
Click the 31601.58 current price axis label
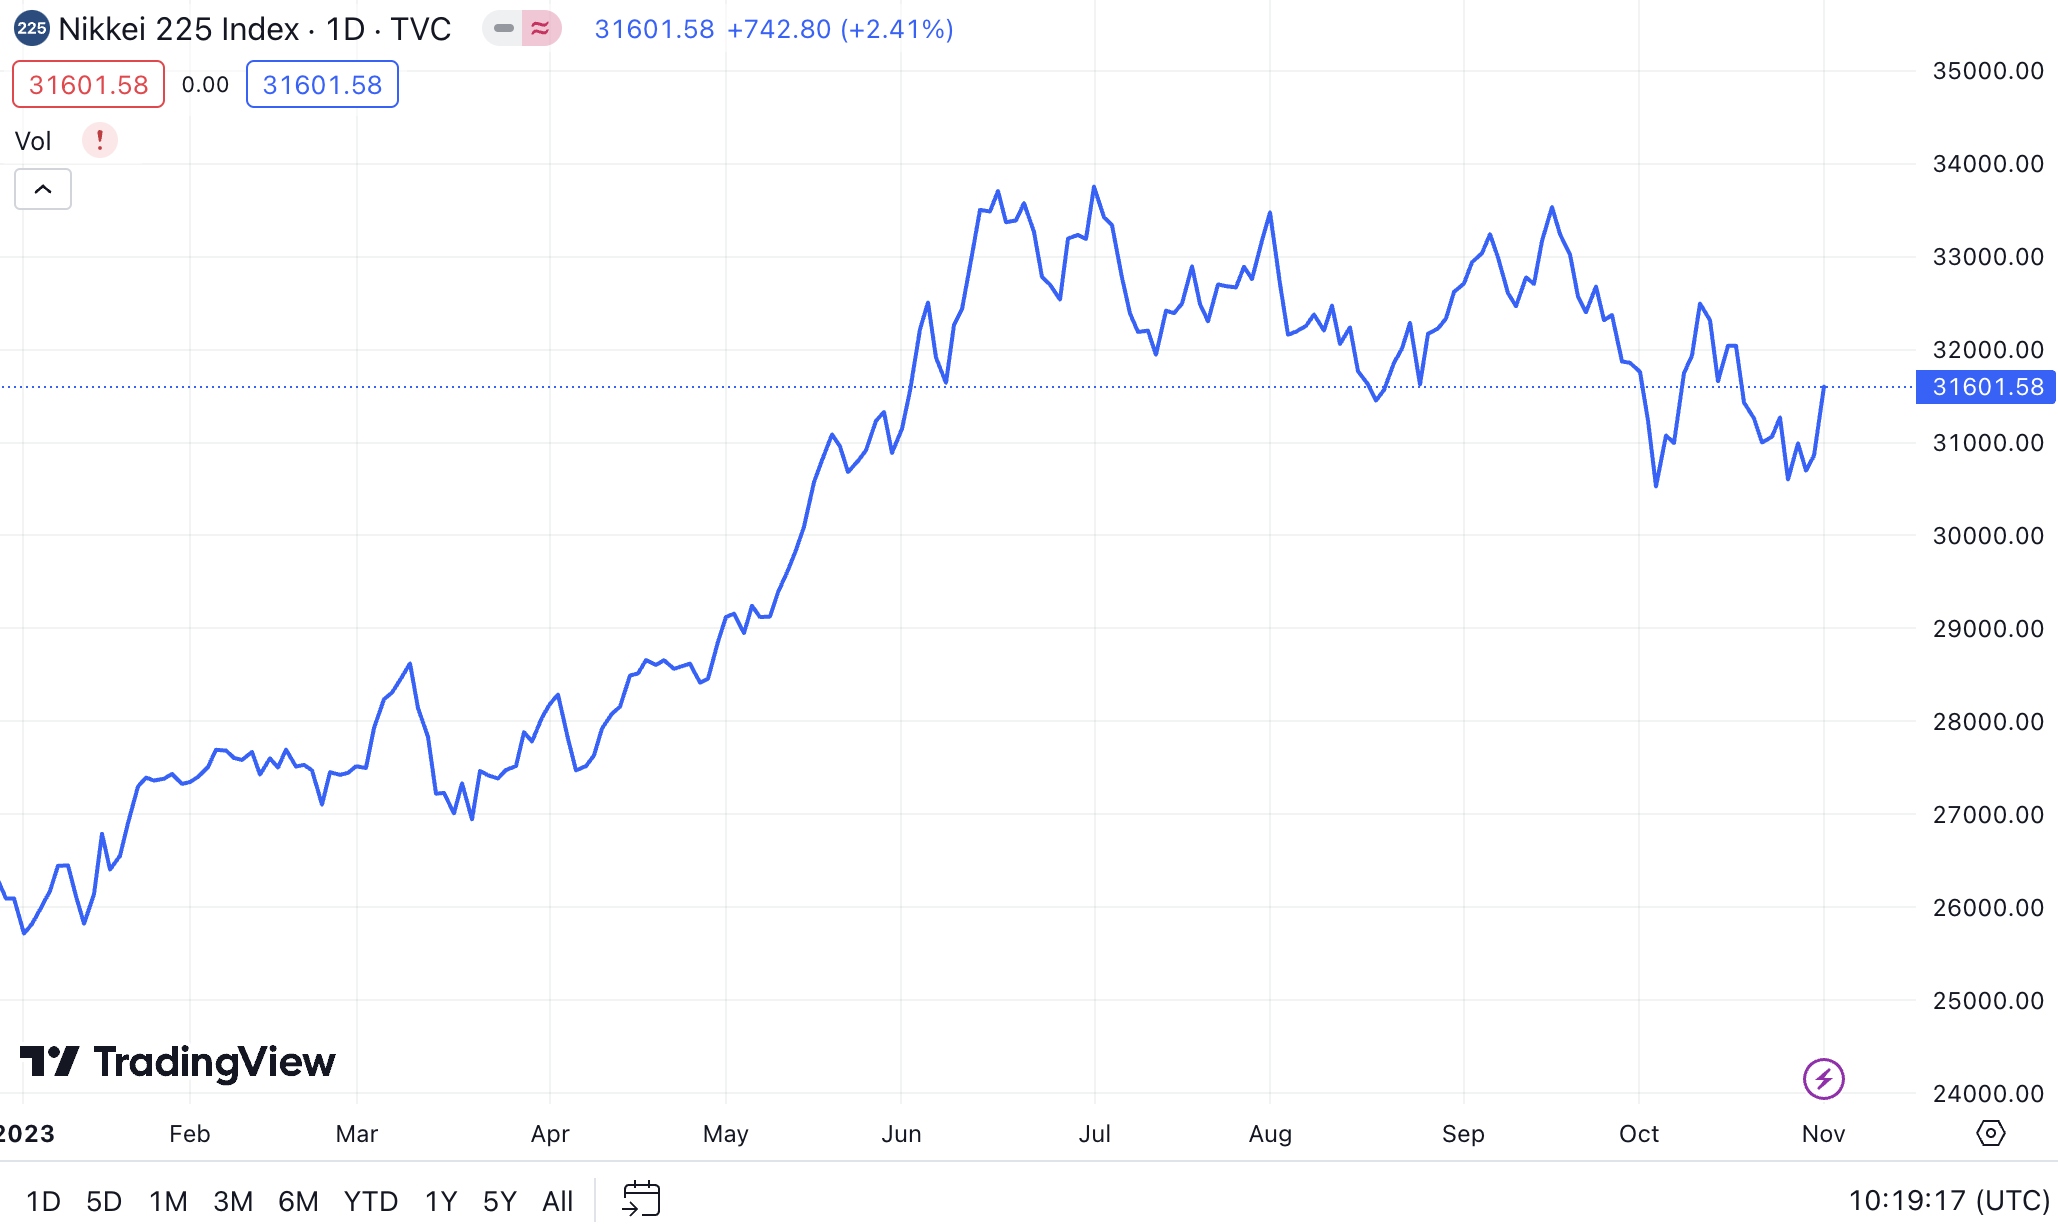tap(1986, 387)
